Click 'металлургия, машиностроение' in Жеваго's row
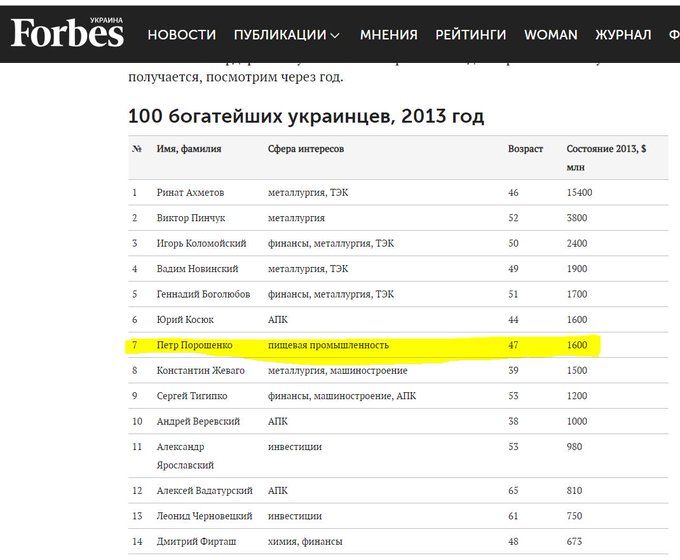 click(337, 370)
